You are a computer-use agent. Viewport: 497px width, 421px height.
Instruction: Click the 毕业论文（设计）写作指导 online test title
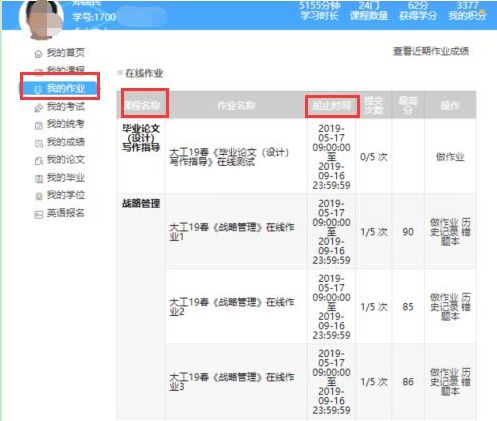coord(229,157)
